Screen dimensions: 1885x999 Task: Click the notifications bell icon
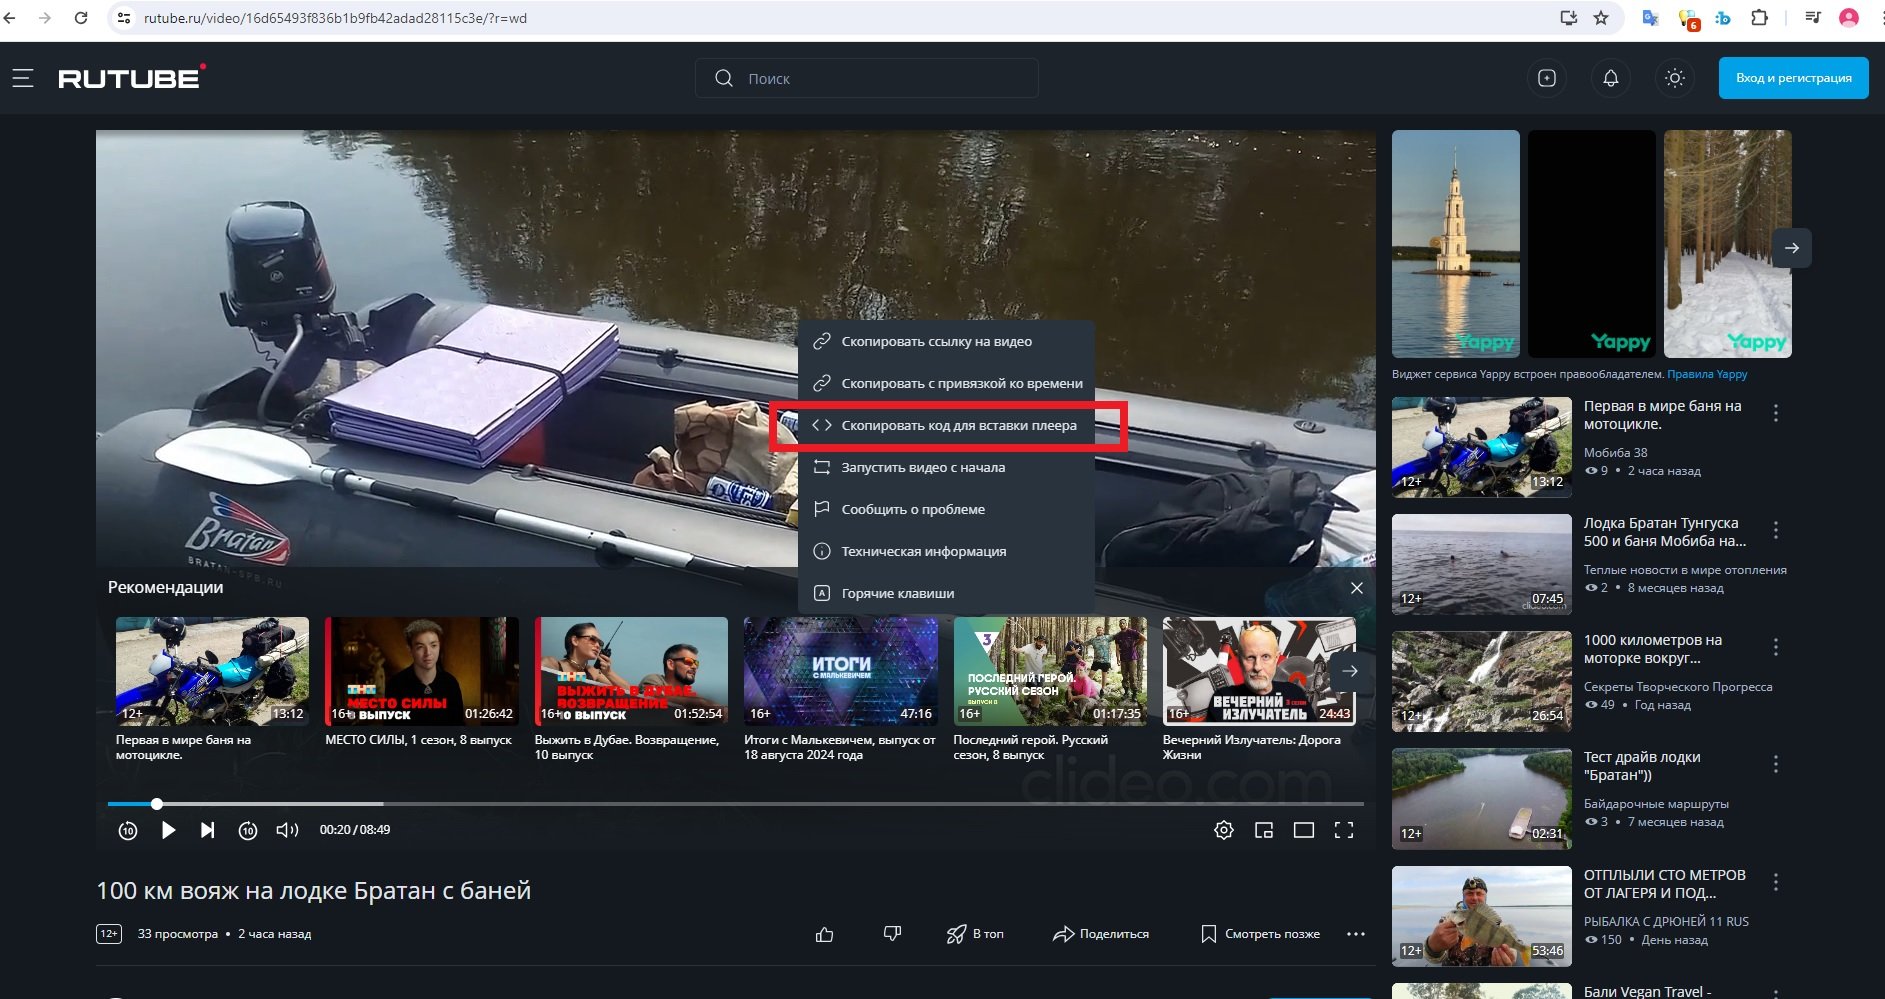[1610, 78]
